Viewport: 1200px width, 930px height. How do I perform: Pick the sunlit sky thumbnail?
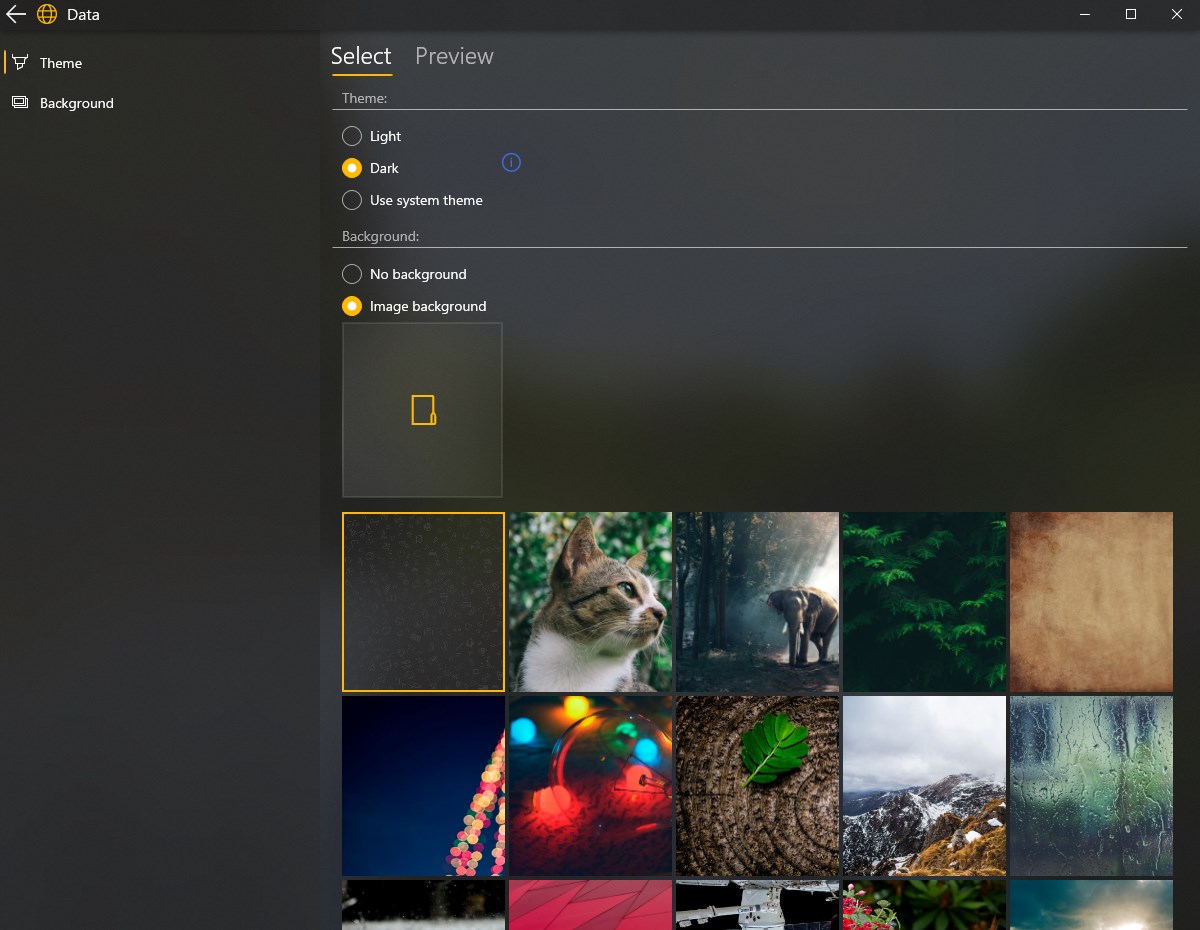pyautogui.click(x=1091, y=905)
